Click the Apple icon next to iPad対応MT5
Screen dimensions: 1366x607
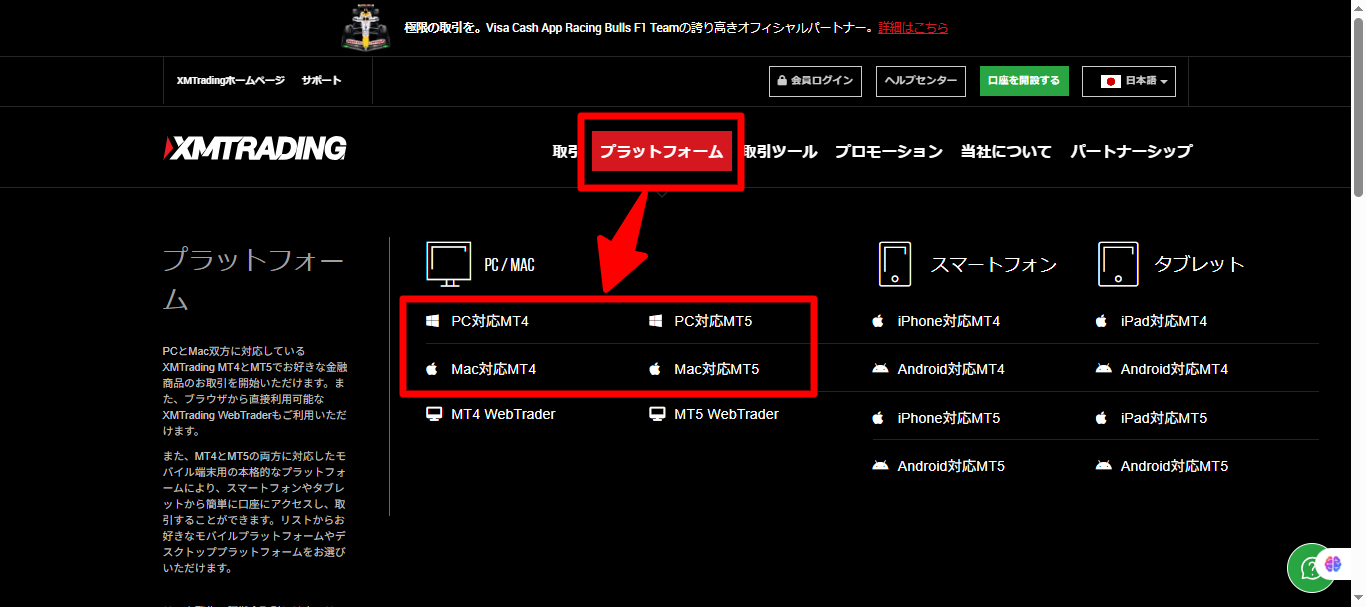1102,417
